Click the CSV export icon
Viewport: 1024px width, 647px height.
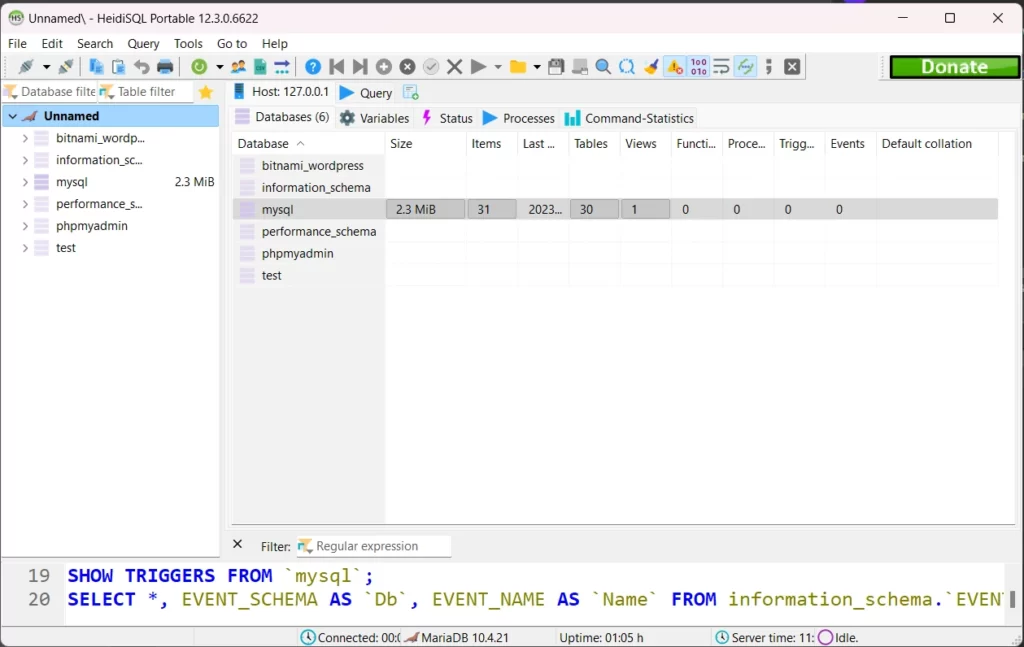click(260, 67)
